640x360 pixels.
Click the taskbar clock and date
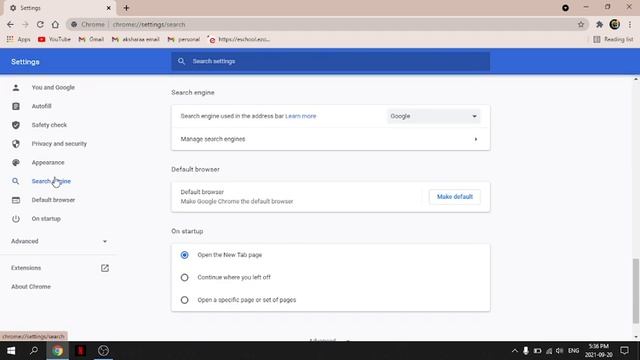[x=599, y=351]
